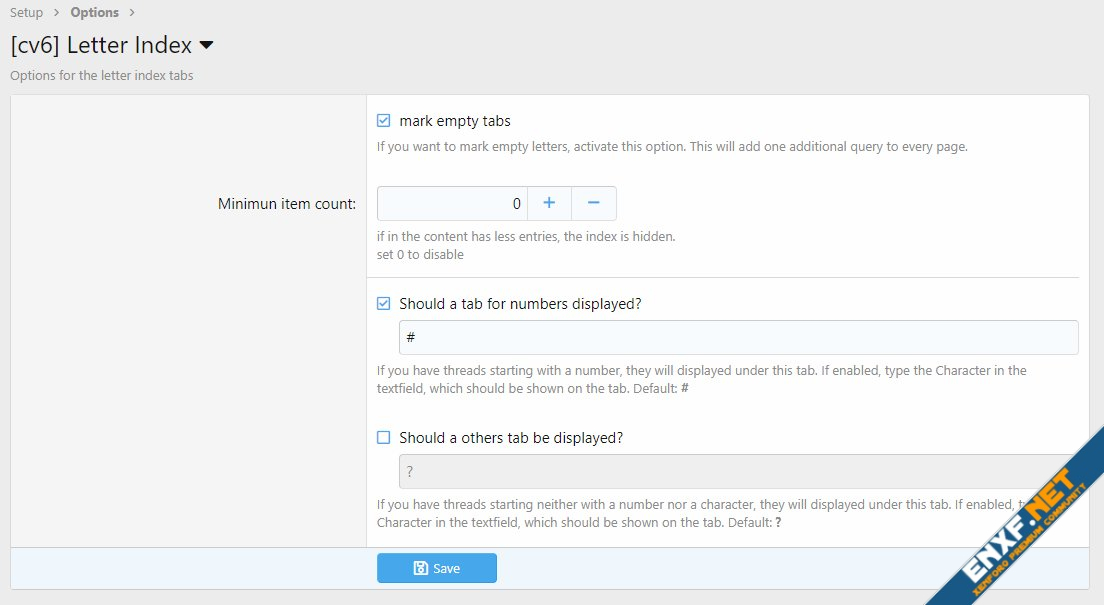1104x605 pixels.
Task: Click "Should a tab for numbers displayed?" label
Action: click(x=520, y=304)
